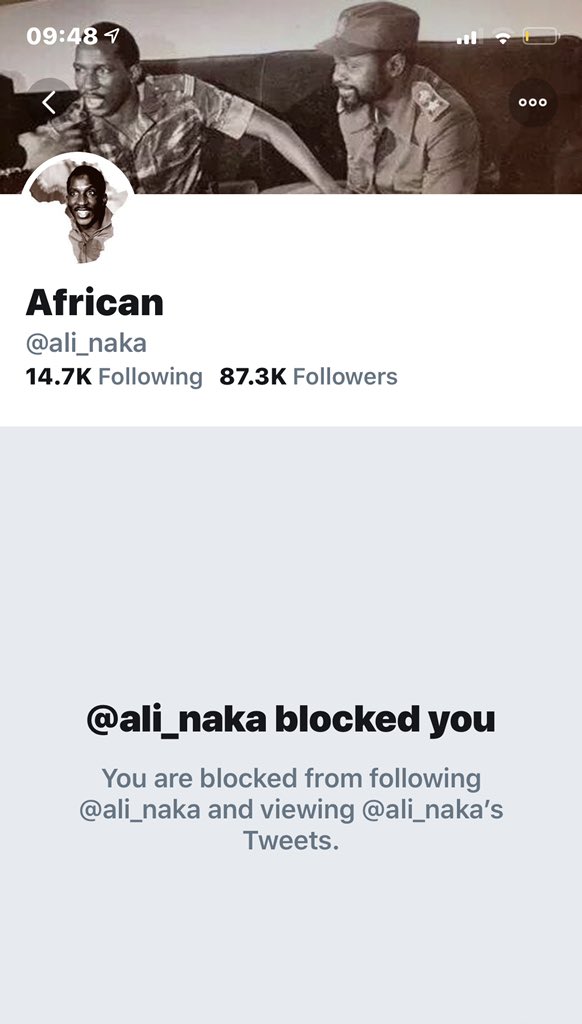Tap the back arrow icon
Image resolution: width=582 pixels, height=1024 pixels.
(50, 103)
